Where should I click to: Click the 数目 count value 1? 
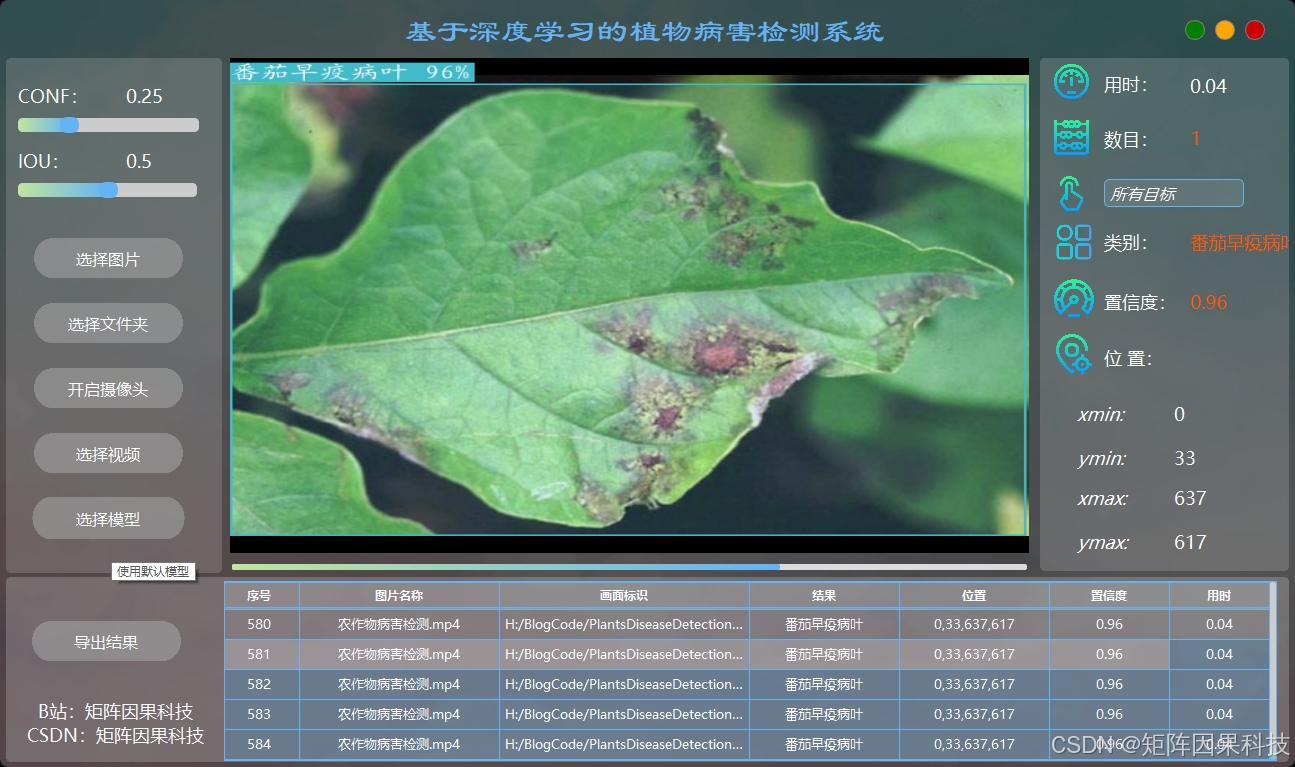(x=1196, y=139)
